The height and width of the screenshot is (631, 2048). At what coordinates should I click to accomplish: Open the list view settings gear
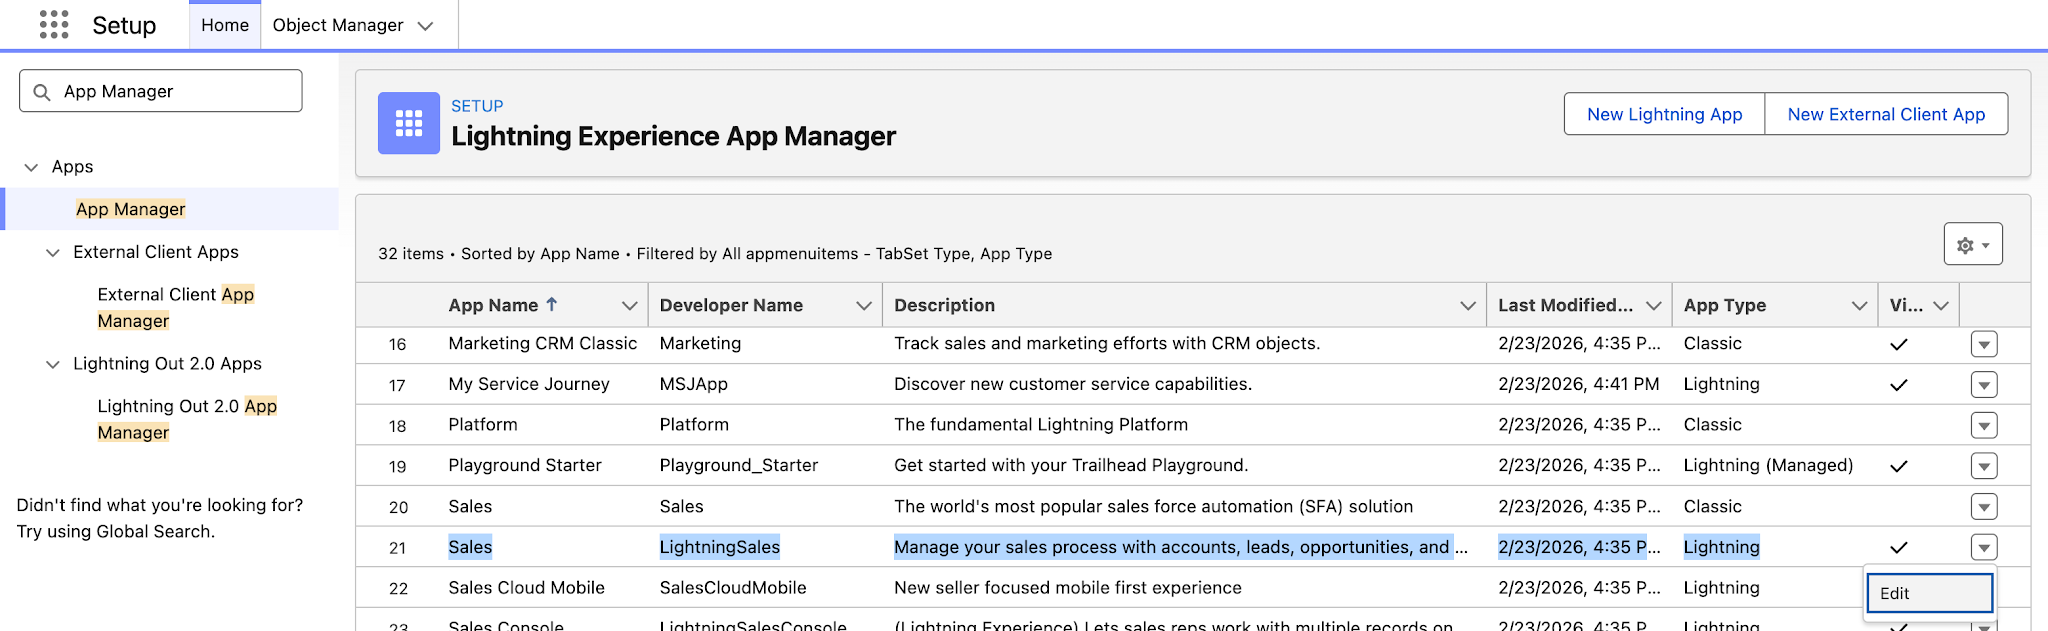(x=1972, y=244)
